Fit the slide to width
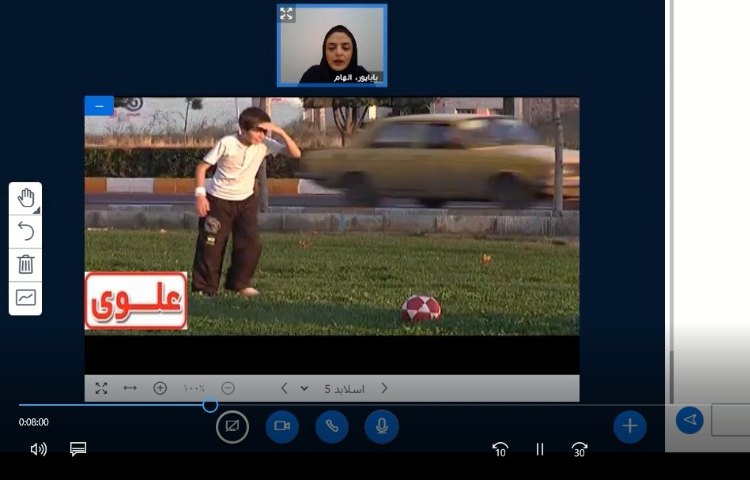Image resolution: width=750 pixels, height=480 pixels. 130,388
